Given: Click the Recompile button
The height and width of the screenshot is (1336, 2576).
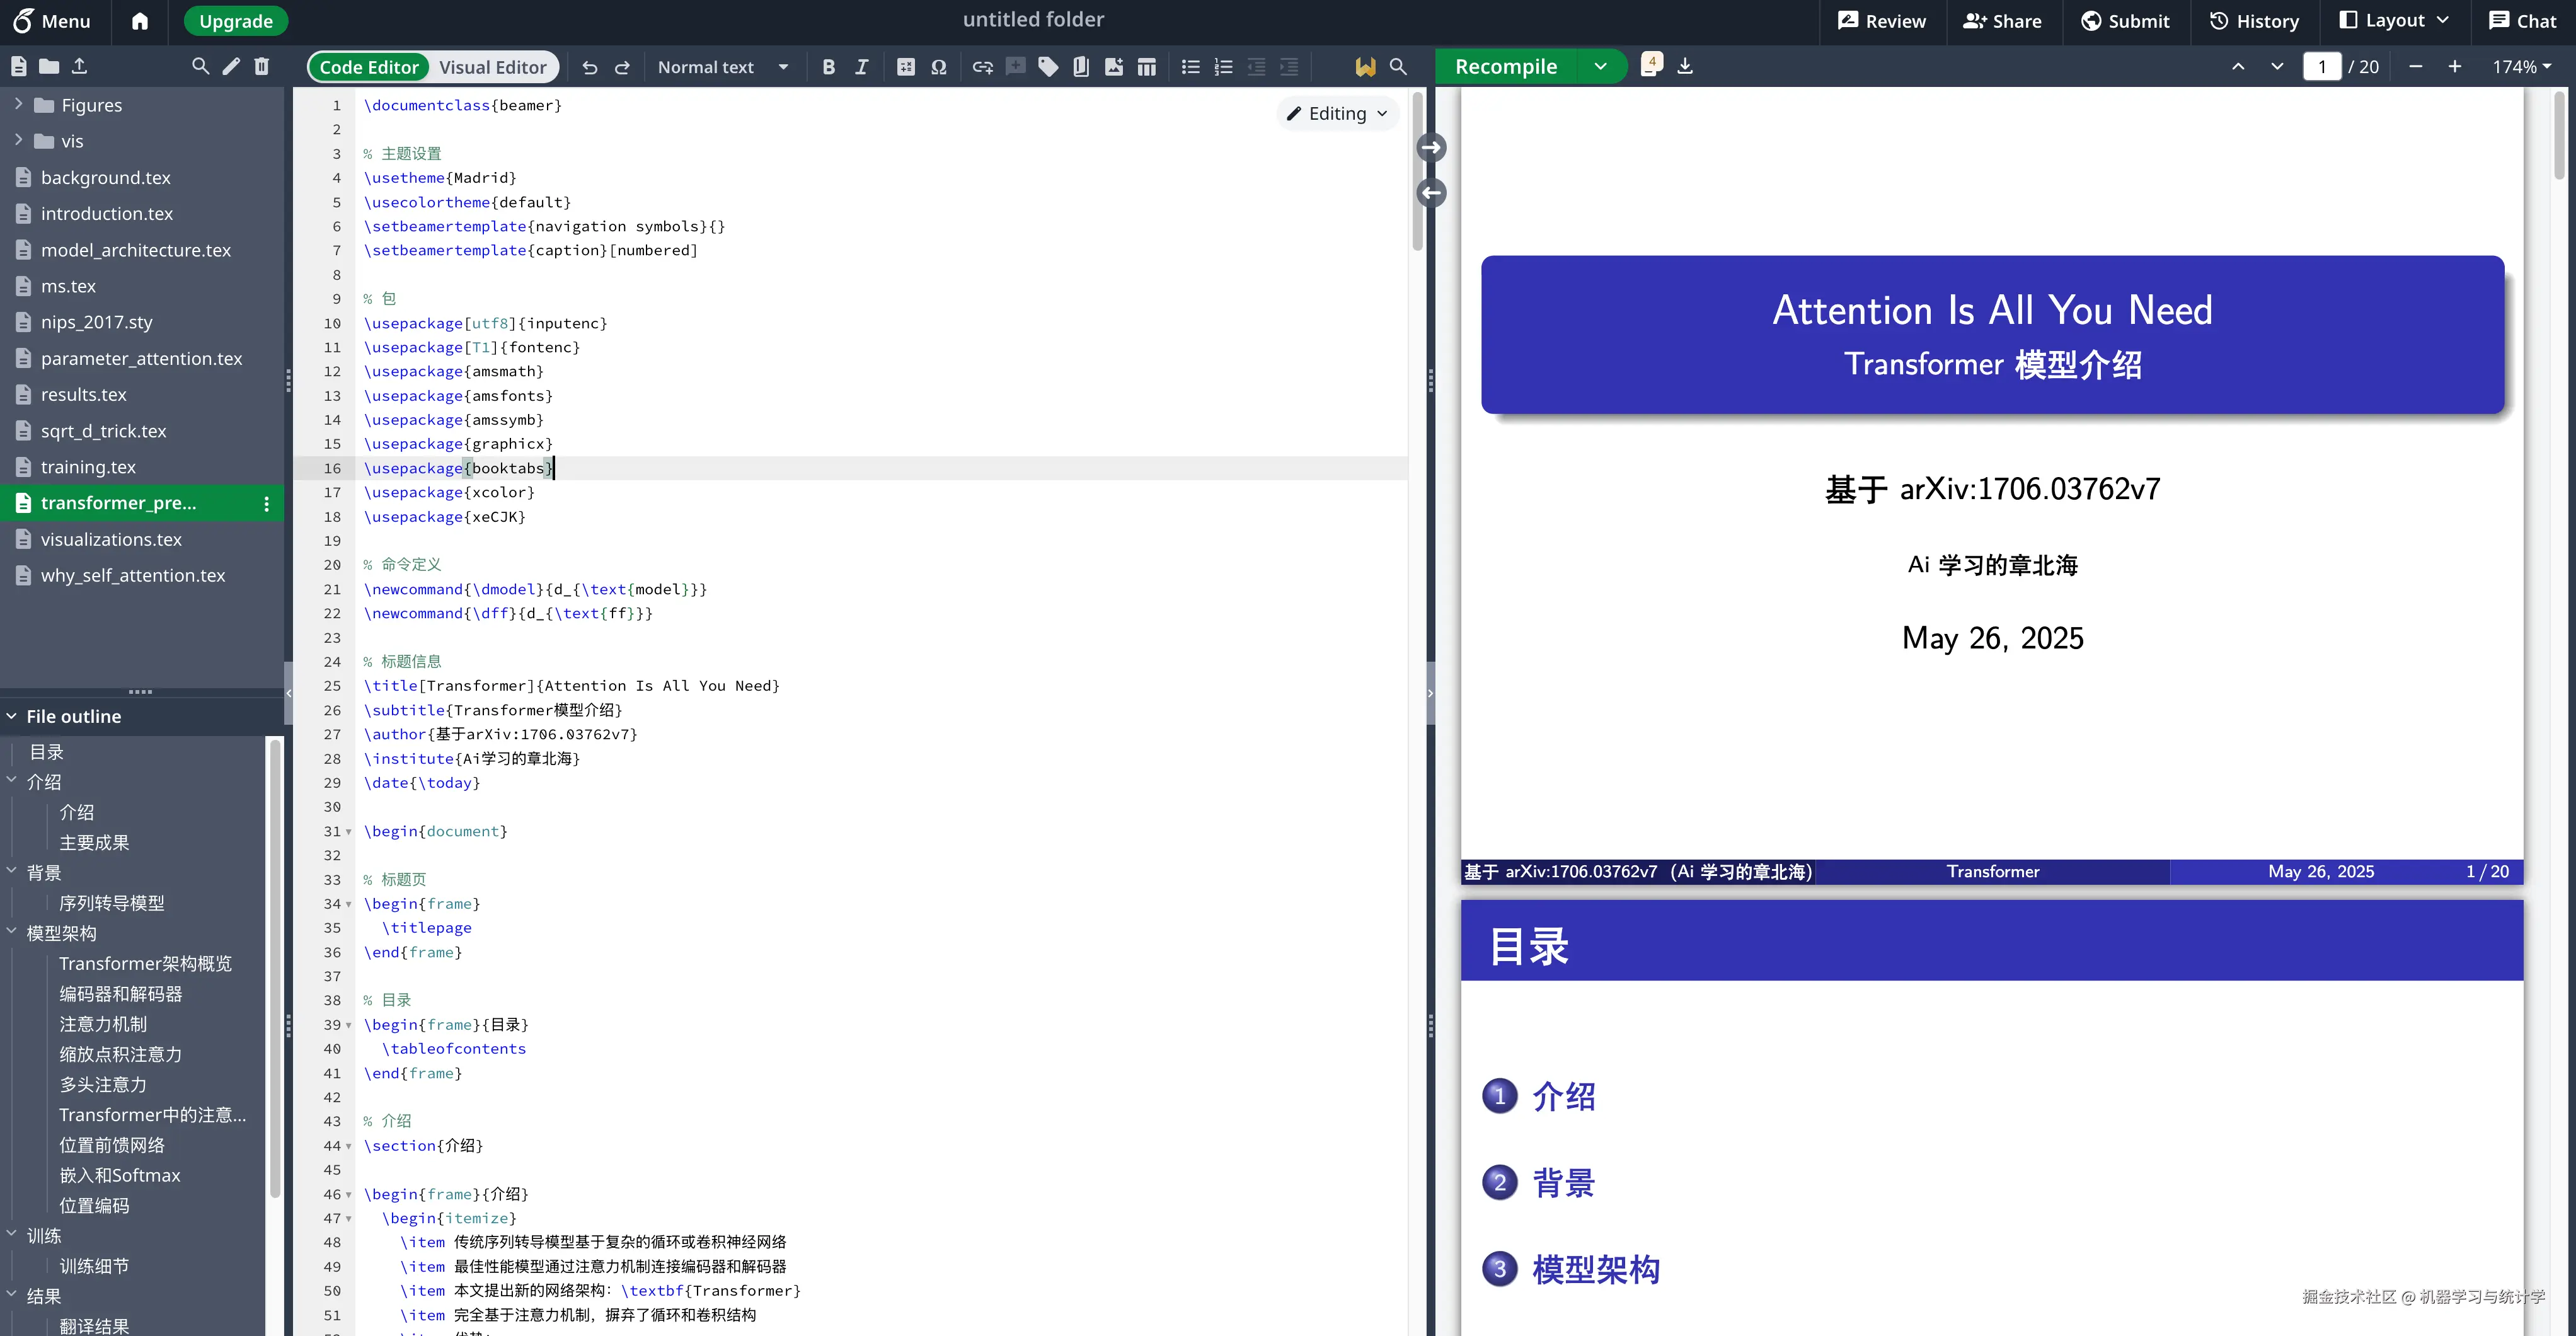Looking at the screenshot, I should click(1505, 66).
